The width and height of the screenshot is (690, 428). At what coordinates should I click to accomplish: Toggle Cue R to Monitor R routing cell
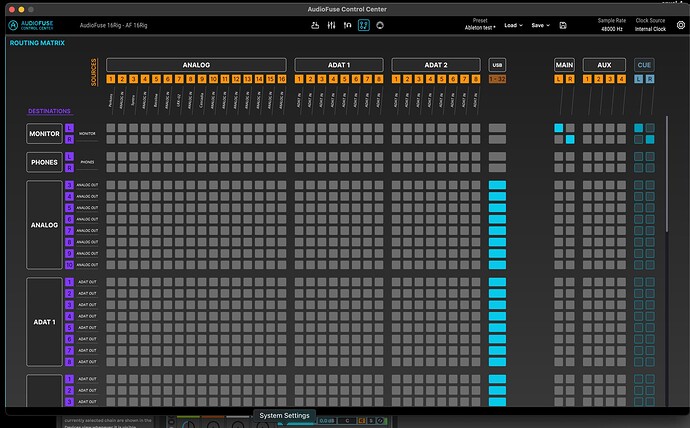click(x=650, y=139)
